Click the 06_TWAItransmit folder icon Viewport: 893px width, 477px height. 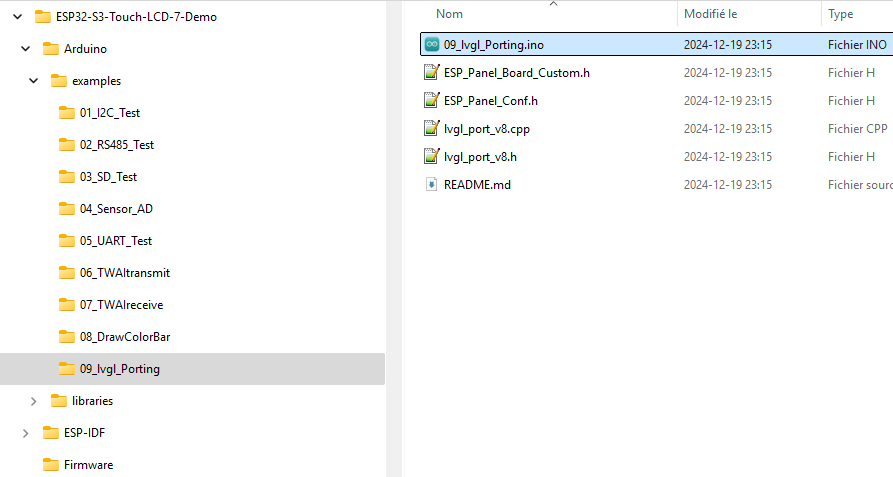[67, 273]
